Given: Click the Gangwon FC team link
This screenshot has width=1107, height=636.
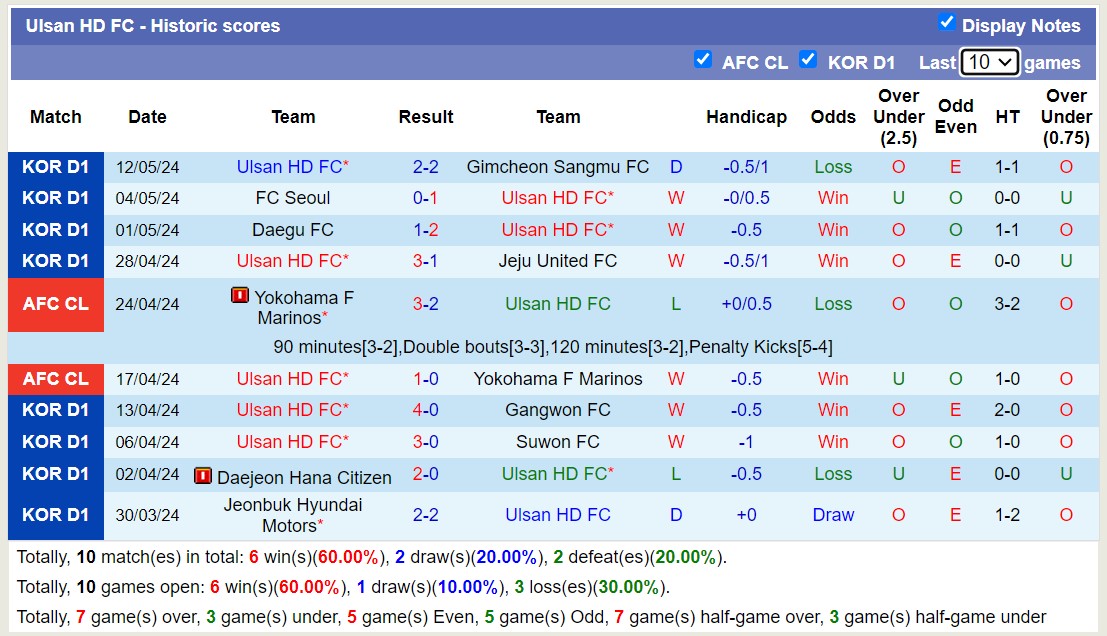Looking at the screenshot, I should click(557, 410).
